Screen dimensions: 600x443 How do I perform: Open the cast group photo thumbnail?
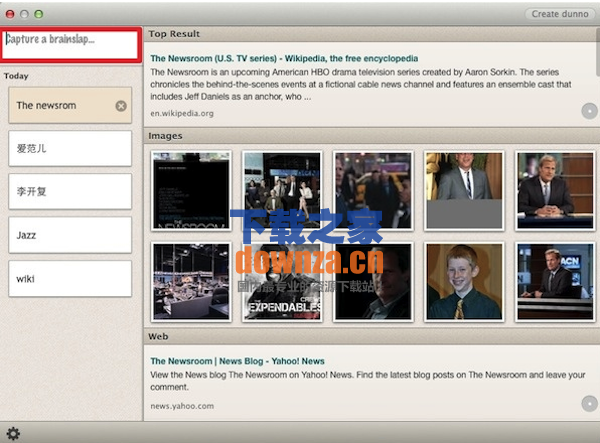click(x=282, y=190)
